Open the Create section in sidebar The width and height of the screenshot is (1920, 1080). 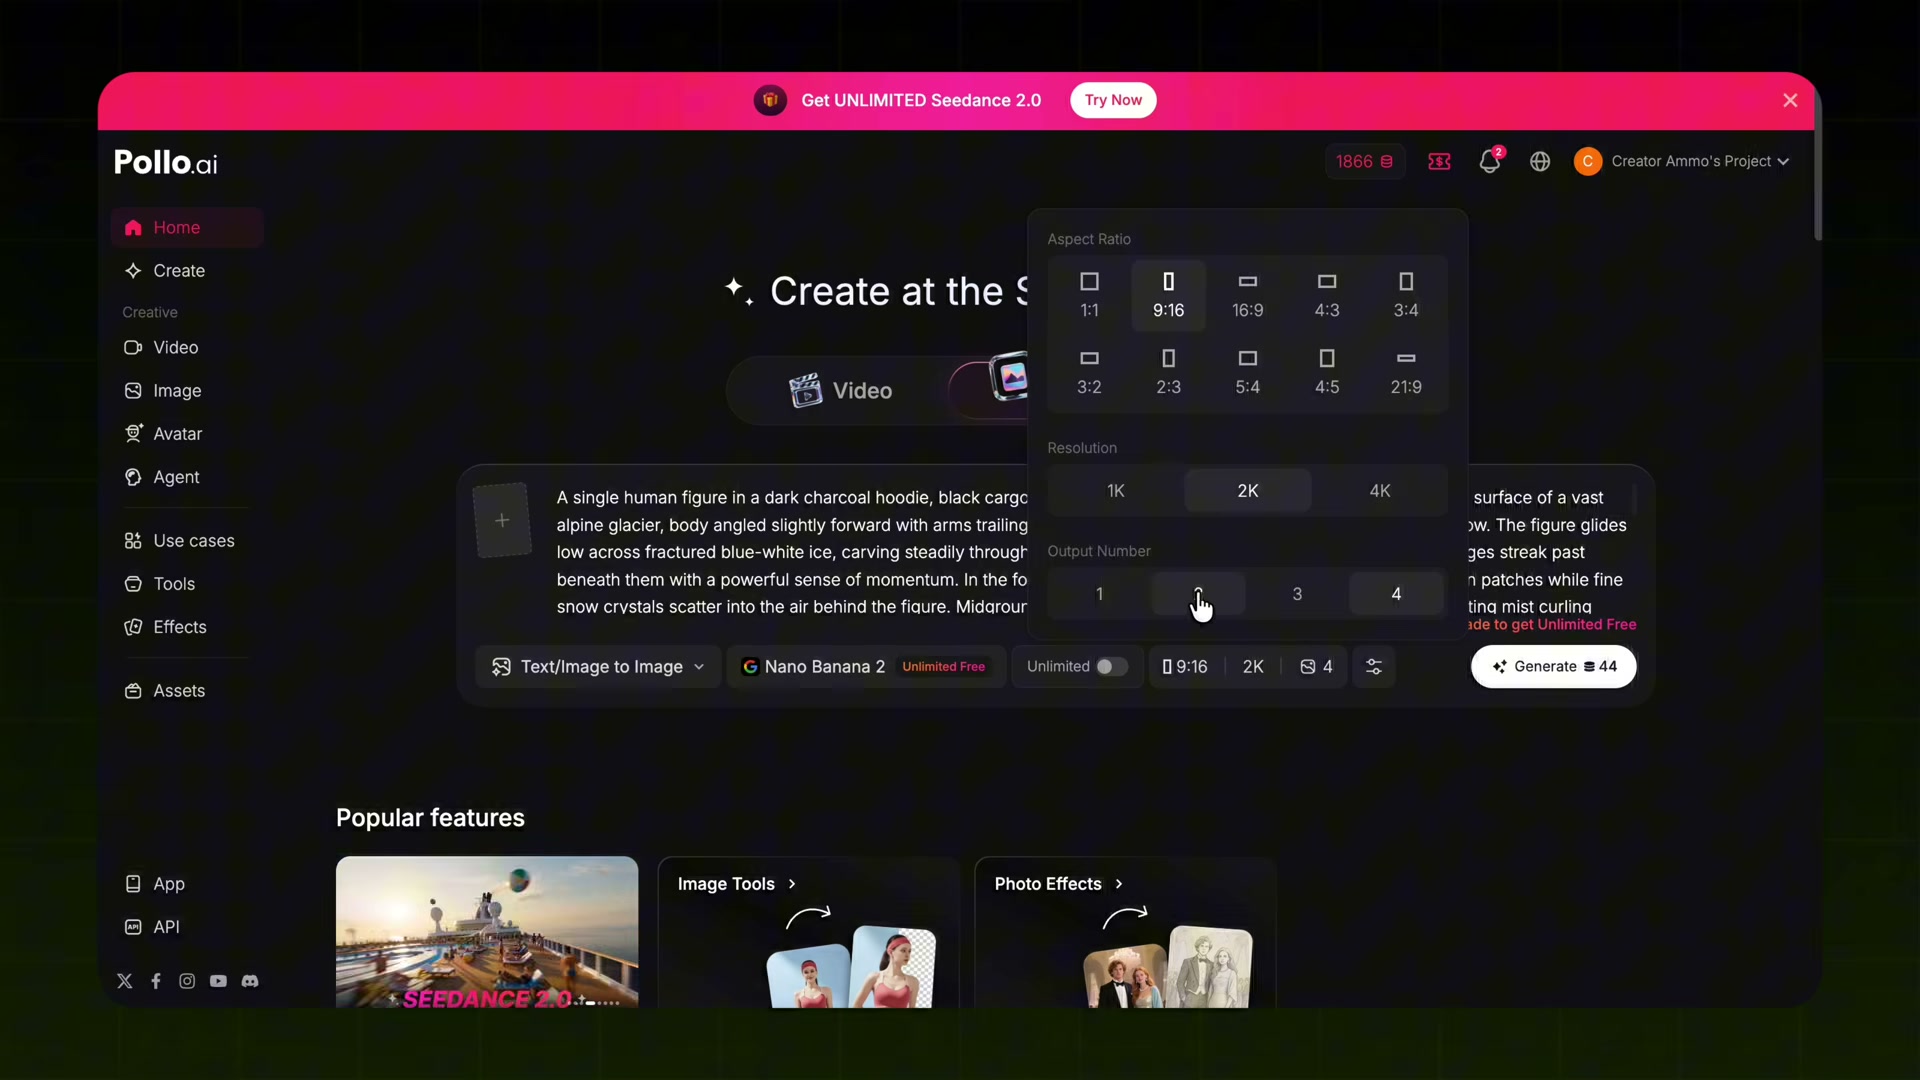tap(187, 271)
